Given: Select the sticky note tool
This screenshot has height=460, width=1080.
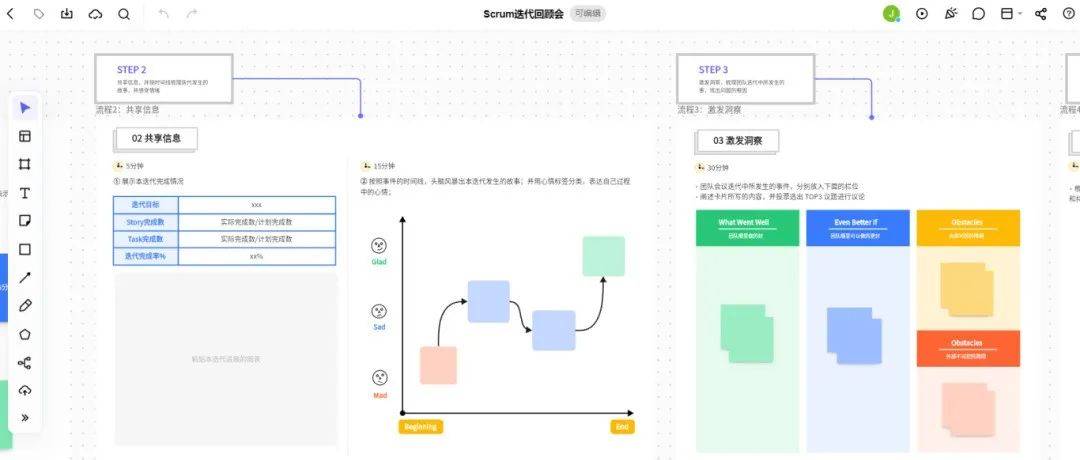Looking at the screenshot, I should point(25,221).
